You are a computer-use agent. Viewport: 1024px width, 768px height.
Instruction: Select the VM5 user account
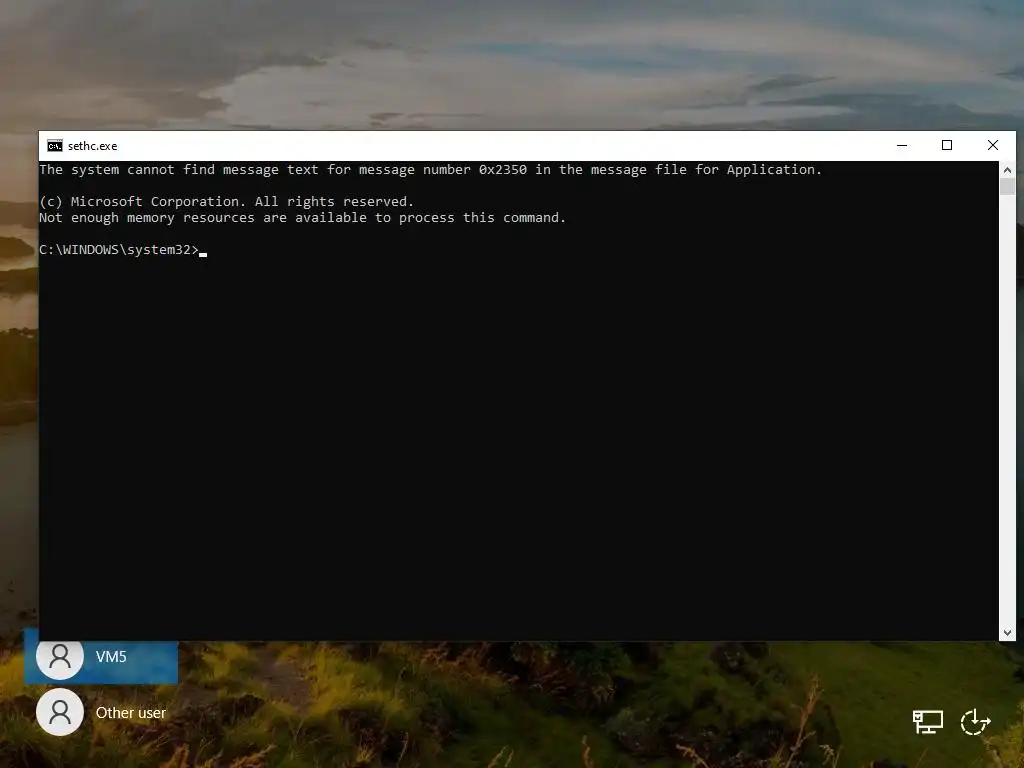point(101,656)
